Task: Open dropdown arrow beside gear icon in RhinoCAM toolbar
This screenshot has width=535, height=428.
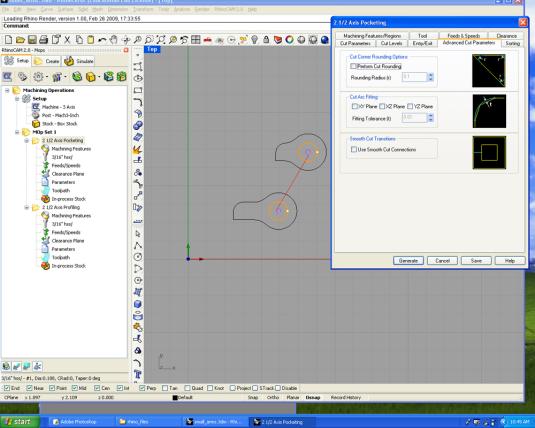Action: pyautogui.click(x=47, y=77)
